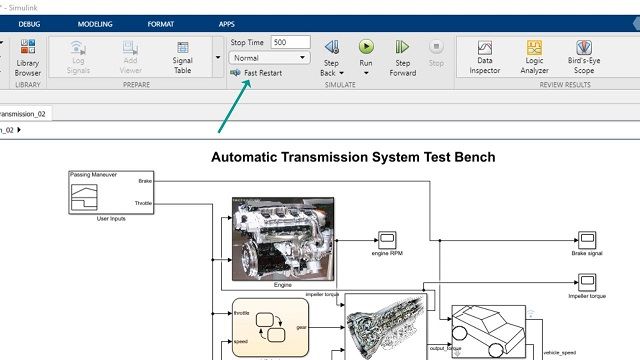Select the Engine block image
This screenshot has width=640, height=360.
[283, 239]
